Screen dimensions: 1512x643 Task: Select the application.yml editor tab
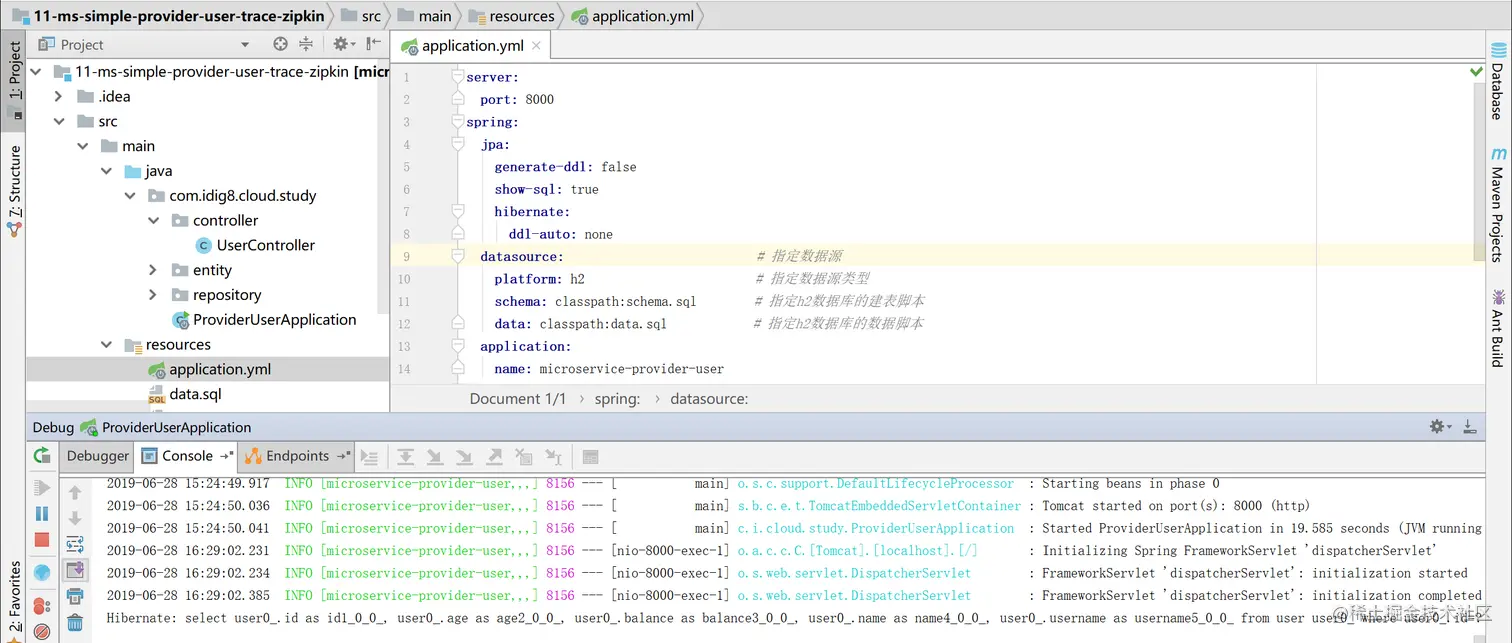472,46
